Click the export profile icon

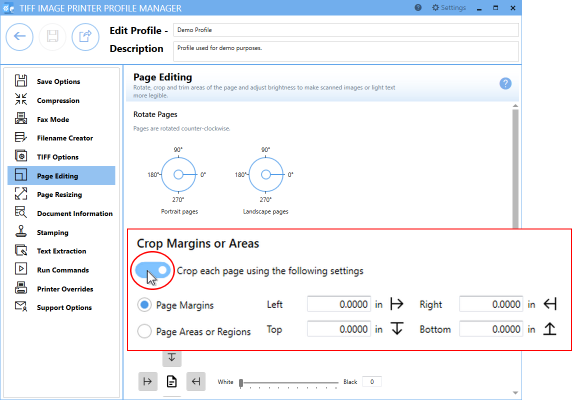85,36
